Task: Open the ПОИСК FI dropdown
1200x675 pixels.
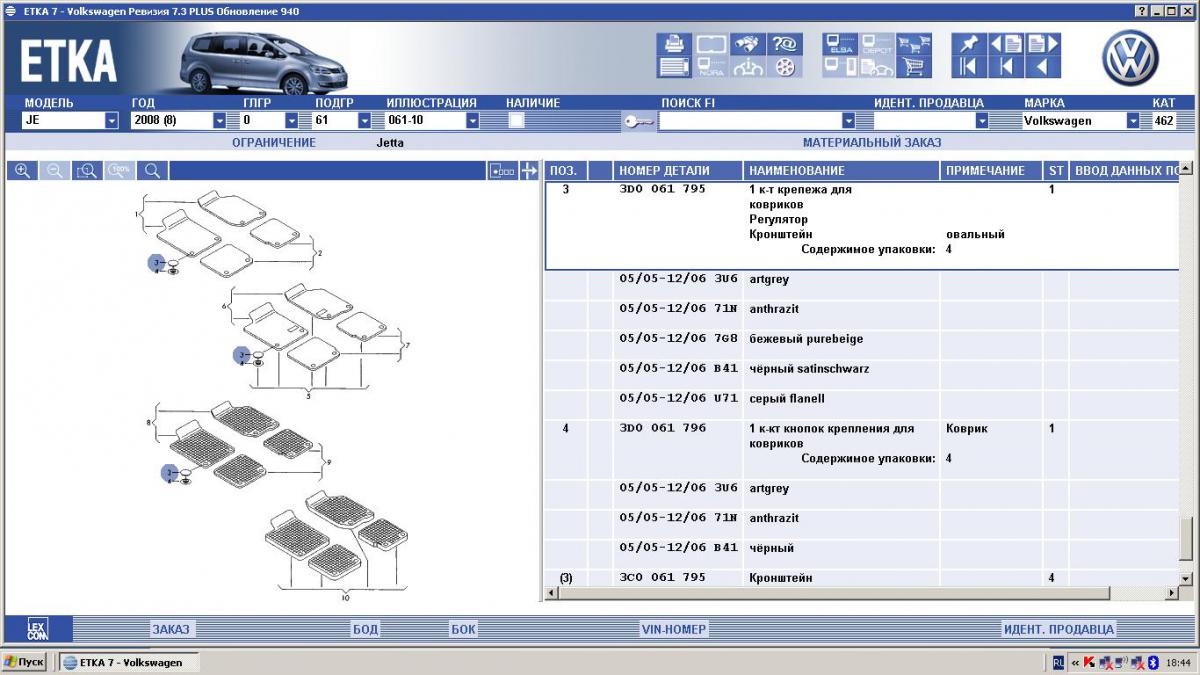Action: click(849, 120)
